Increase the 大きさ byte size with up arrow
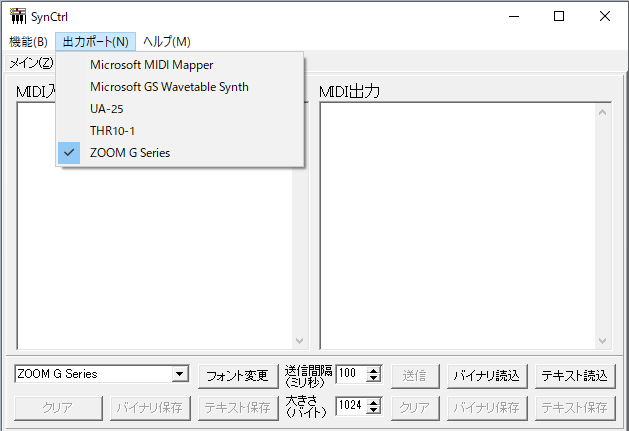629x431 pixels. click(x=373, y=403)
